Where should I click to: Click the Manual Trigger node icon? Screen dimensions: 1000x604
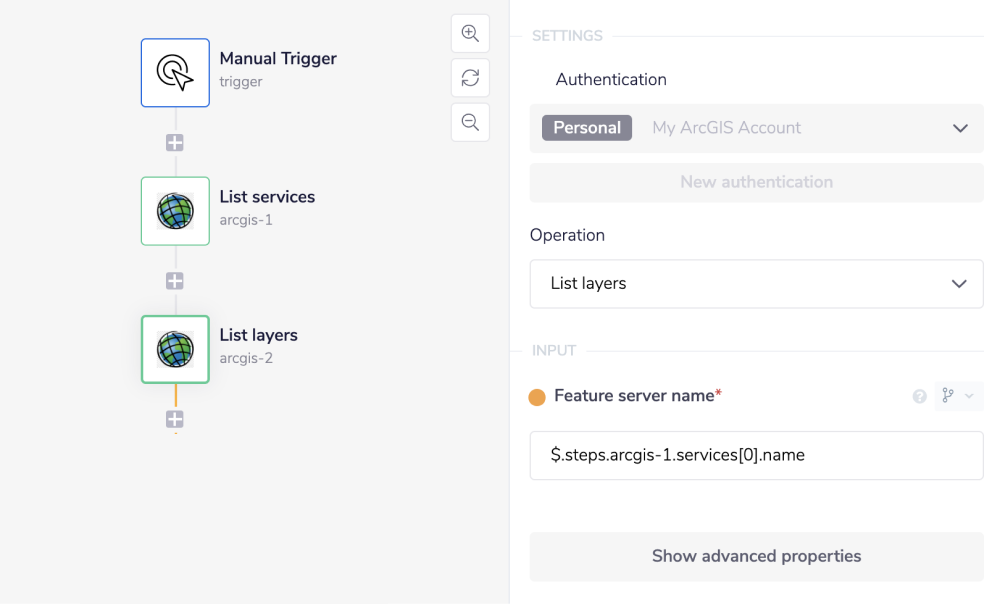click(x=175, y=73)
